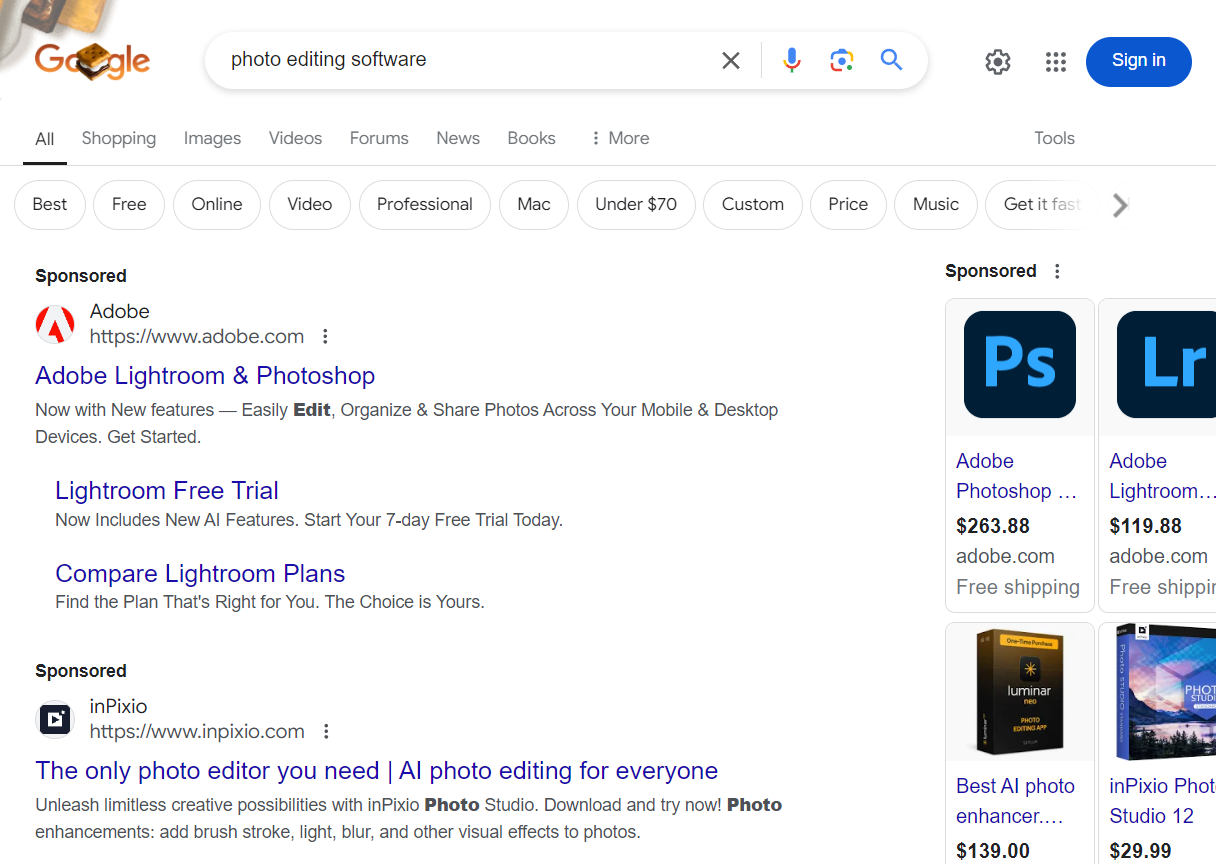Open the quick settings gear

998,62
